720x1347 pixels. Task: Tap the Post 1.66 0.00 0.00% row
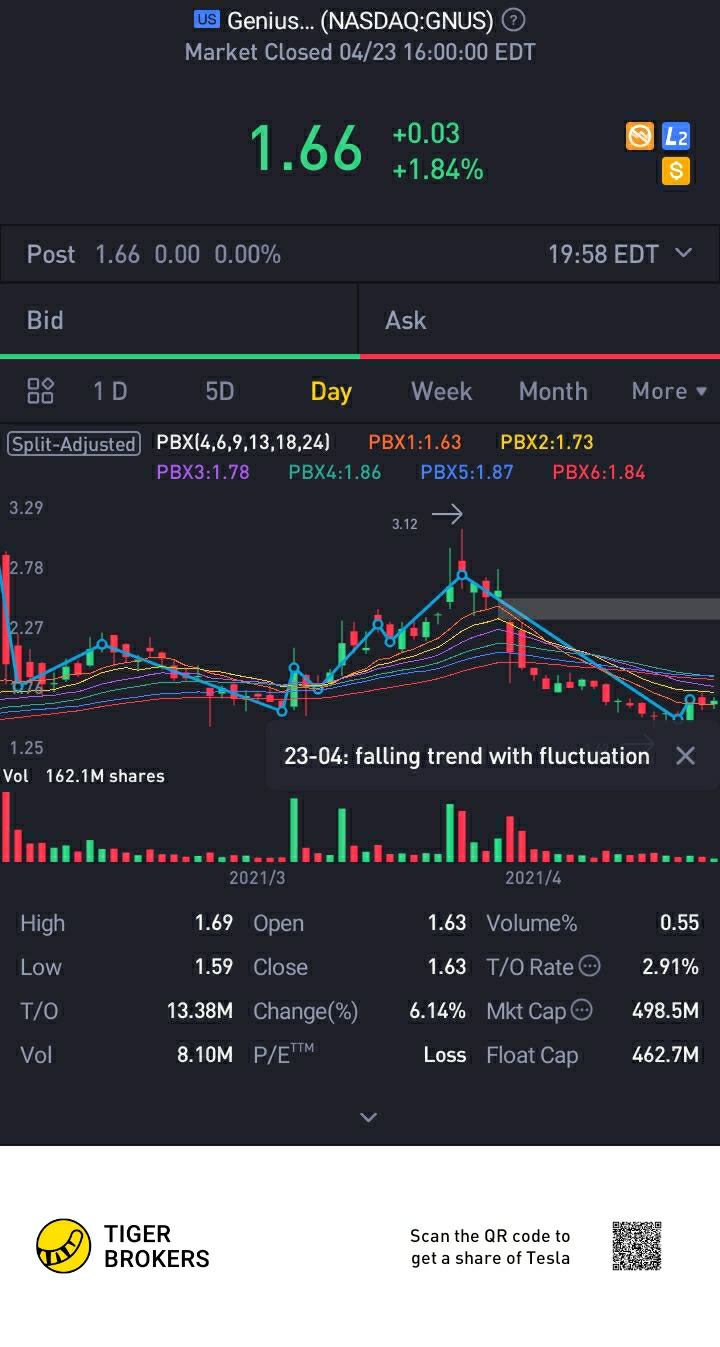click(x=360, y=254)
